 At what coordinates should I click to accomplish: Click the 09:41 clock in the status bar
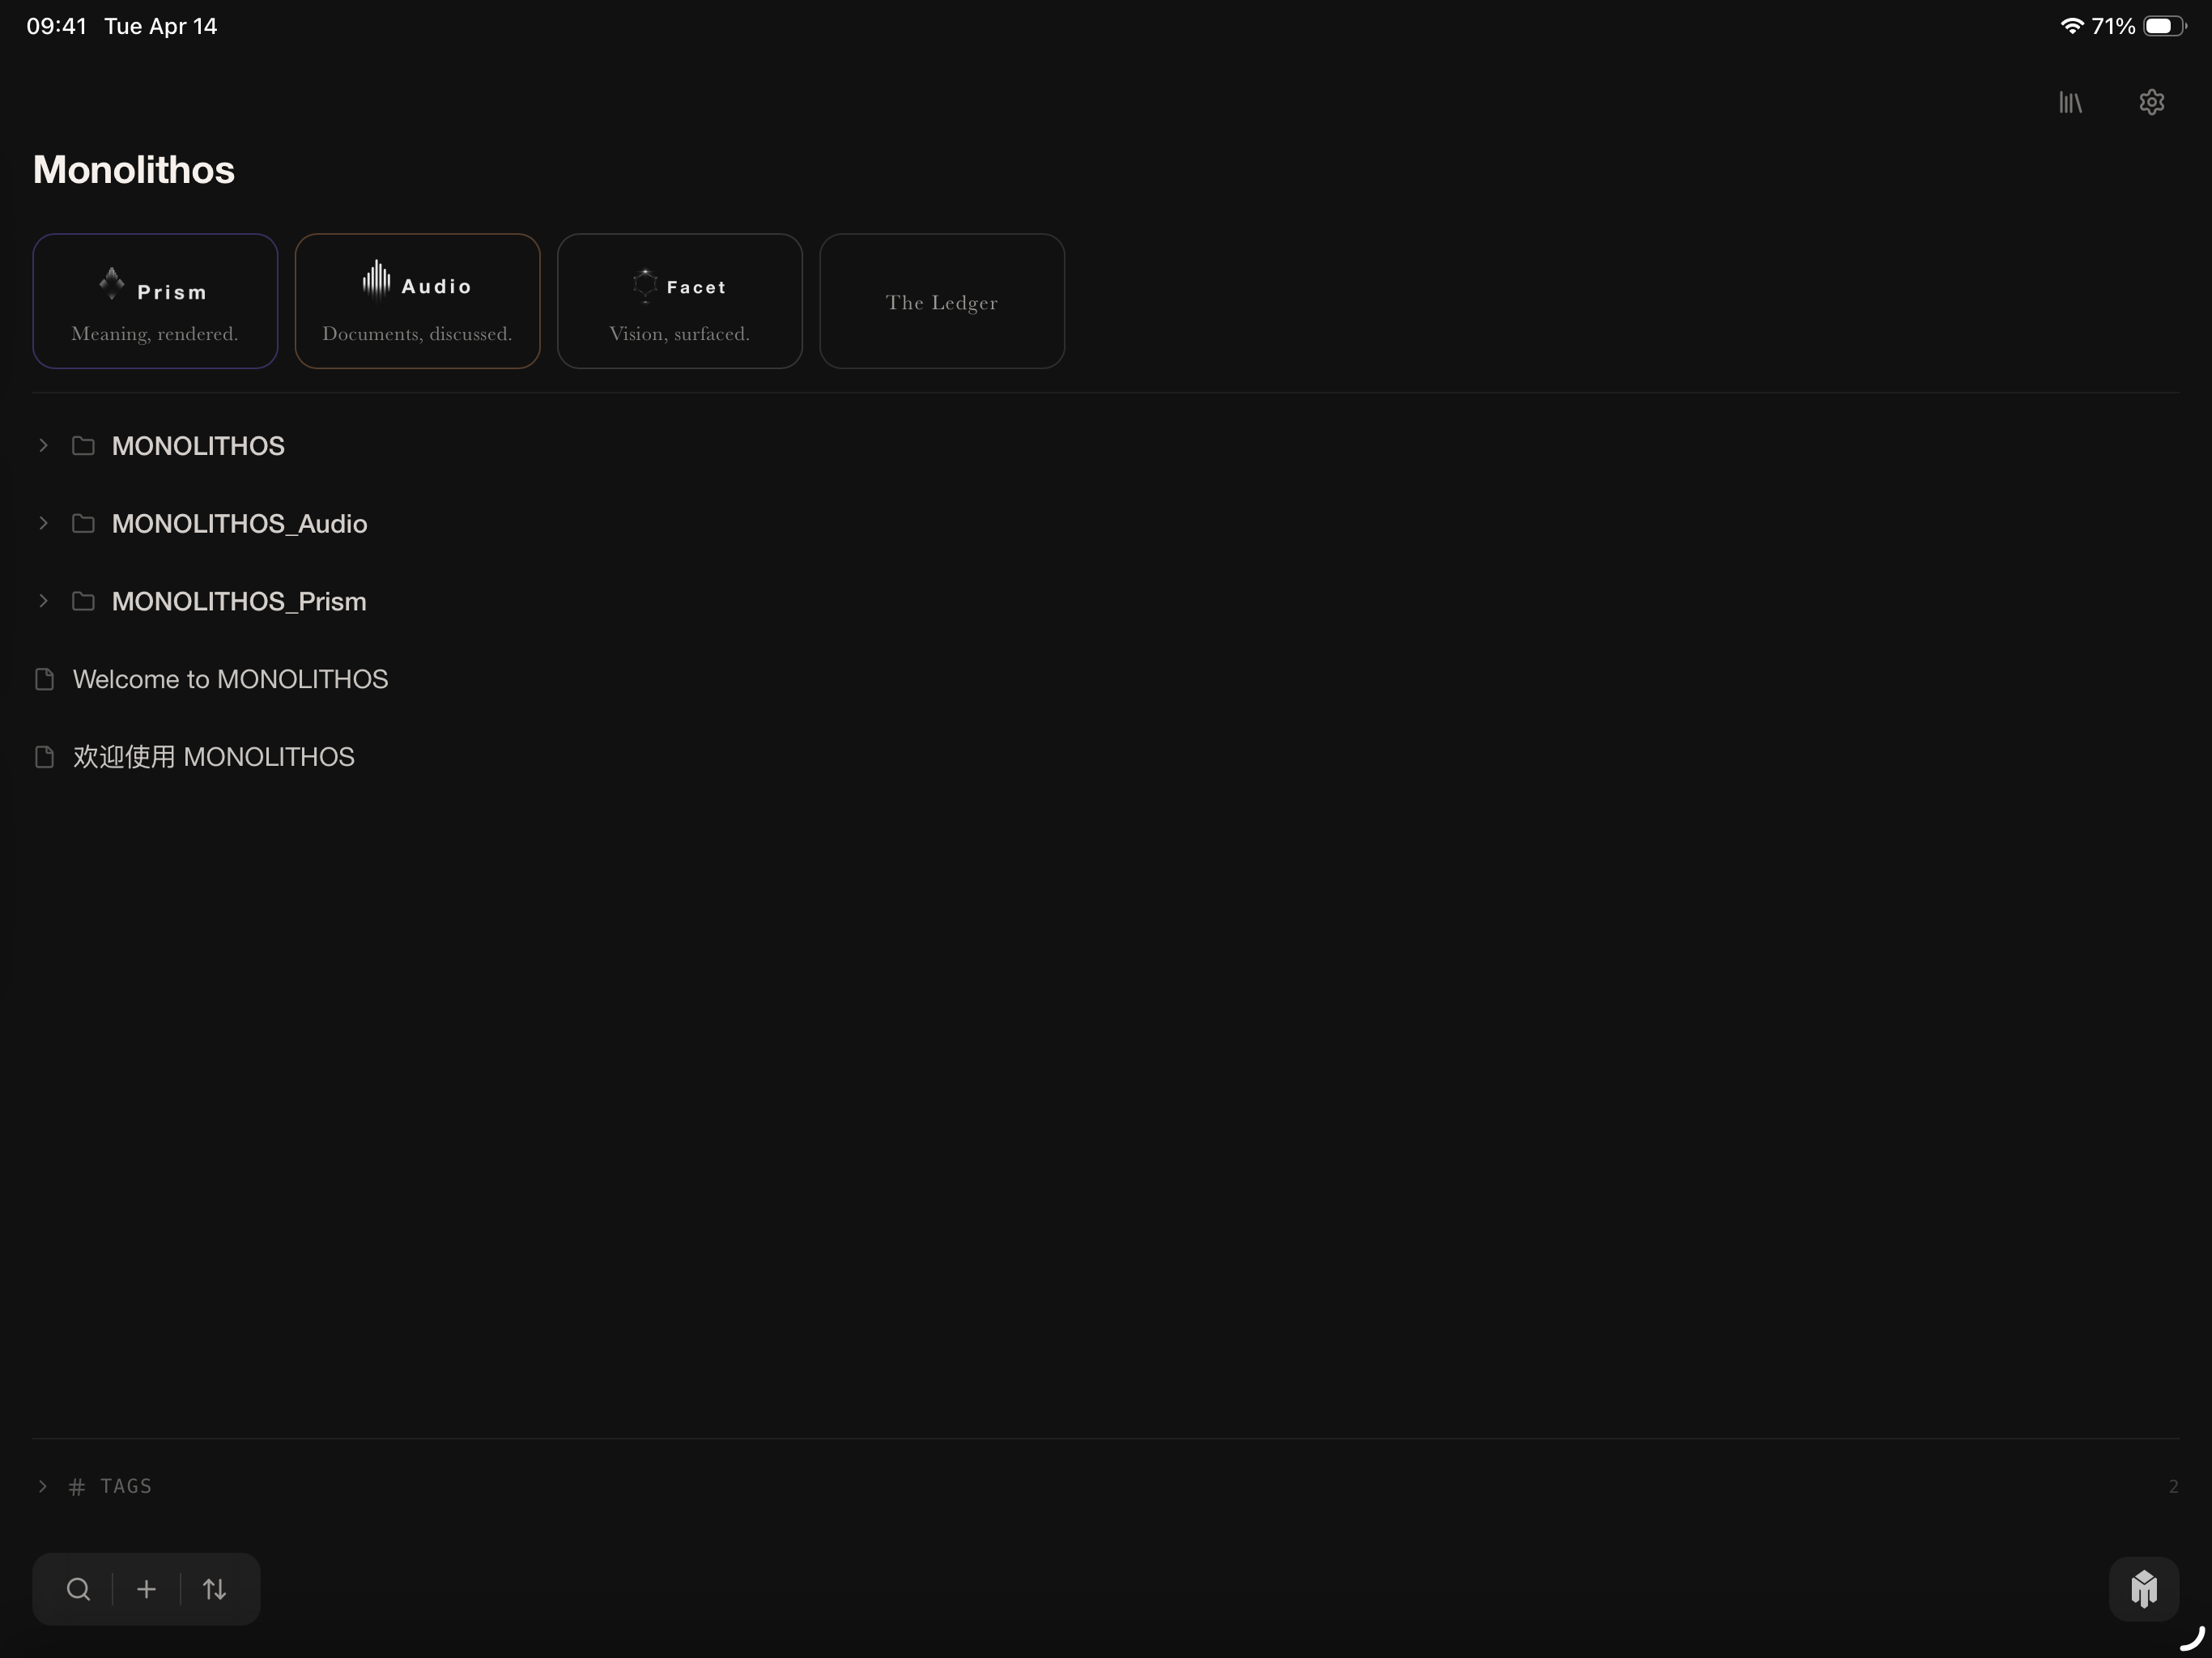click(57, 26)
